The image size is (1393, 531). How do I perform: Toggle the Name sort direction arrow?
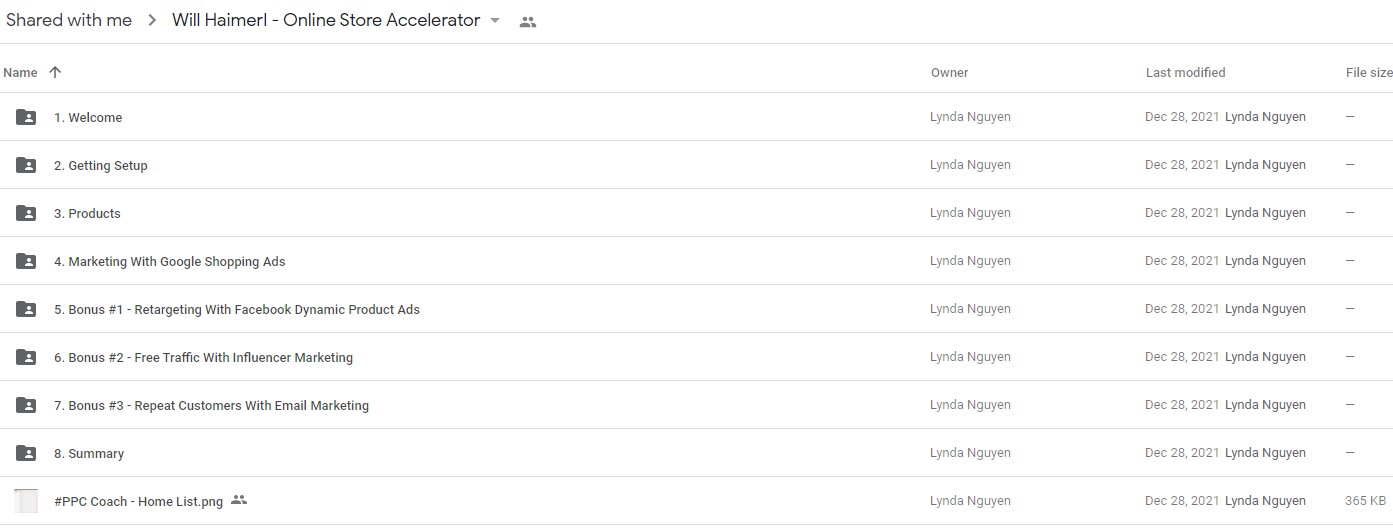(x=55, y=72)
